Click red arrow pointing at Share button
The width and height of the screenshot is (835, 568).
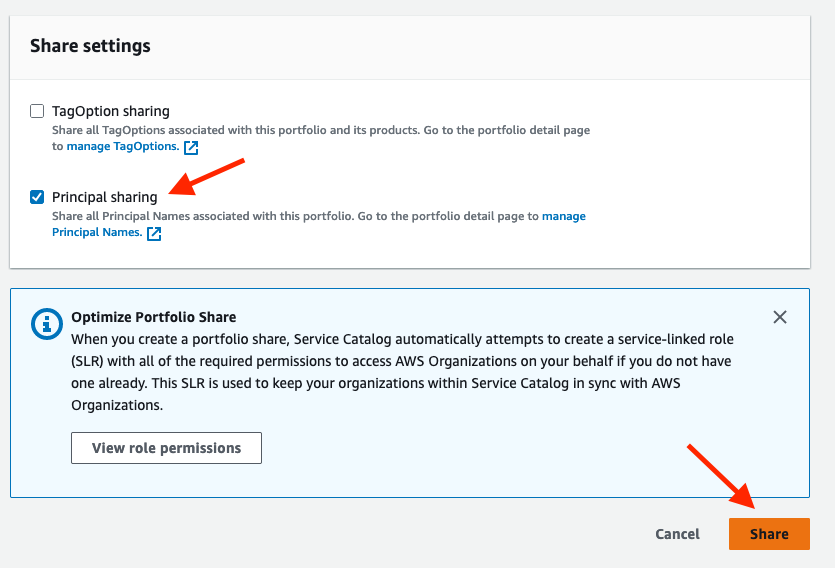coord(721,476)
